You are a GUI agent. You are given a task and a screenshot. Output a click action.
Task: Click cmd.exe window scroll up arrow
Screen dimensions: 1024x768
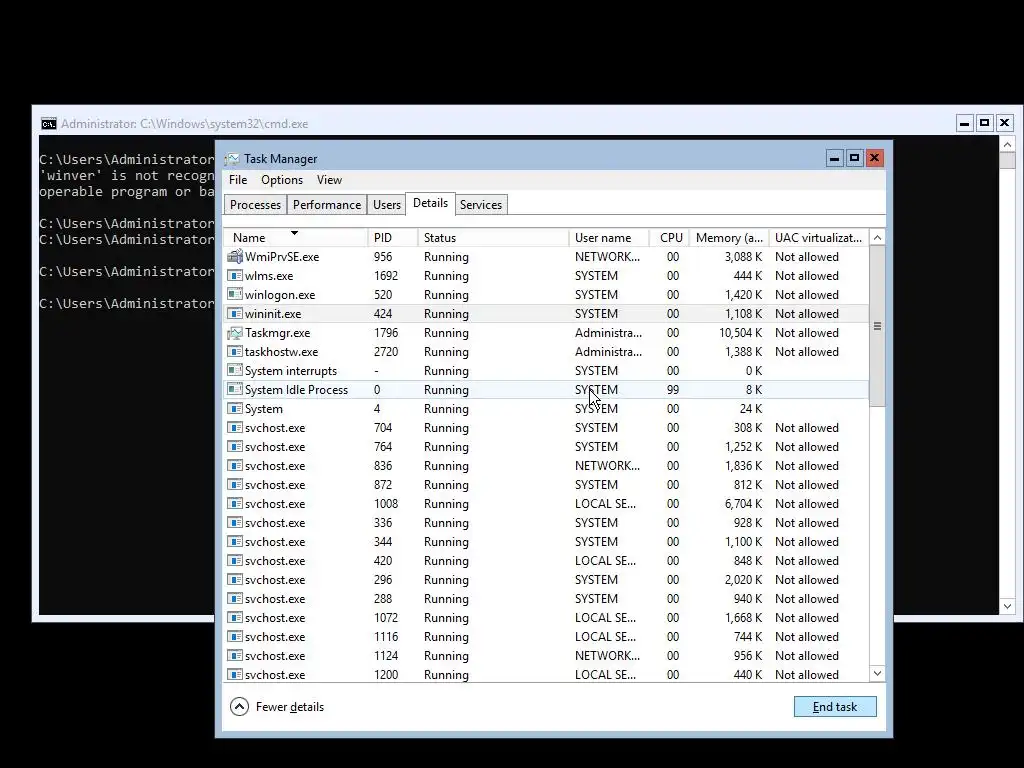tap(1007, 144)
